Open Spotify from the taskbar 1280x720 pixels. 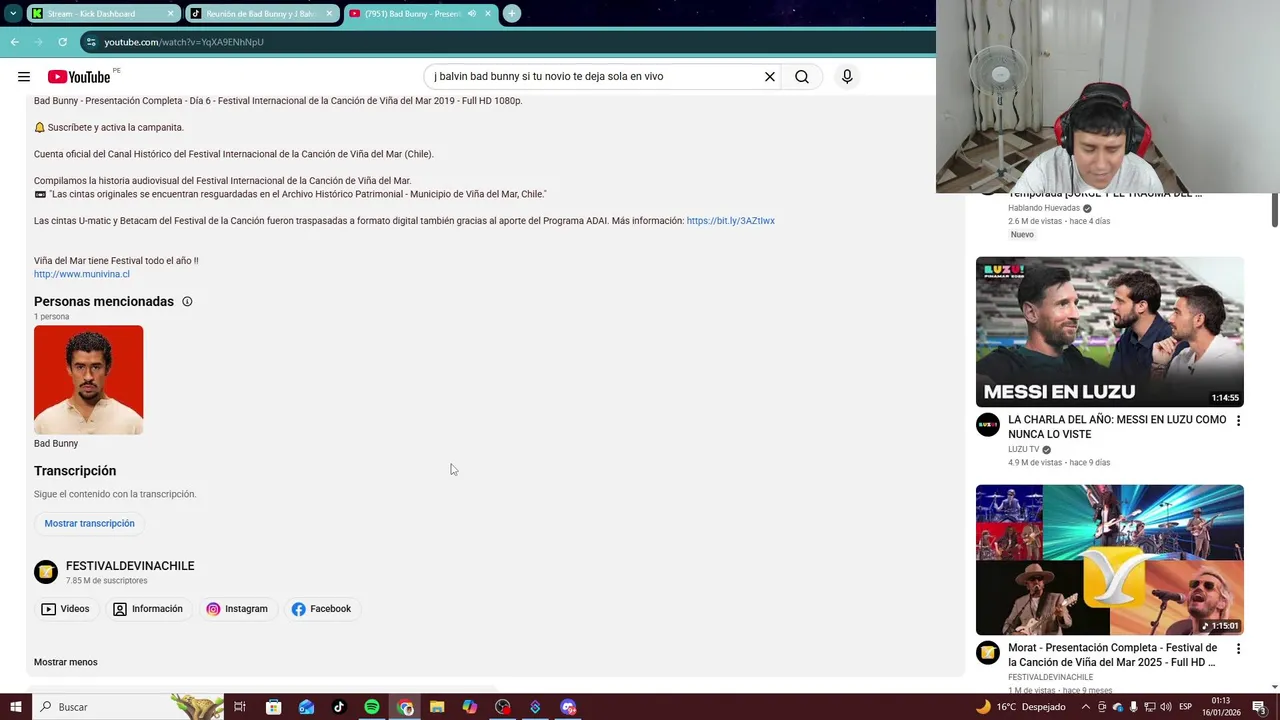click(372, 707)
